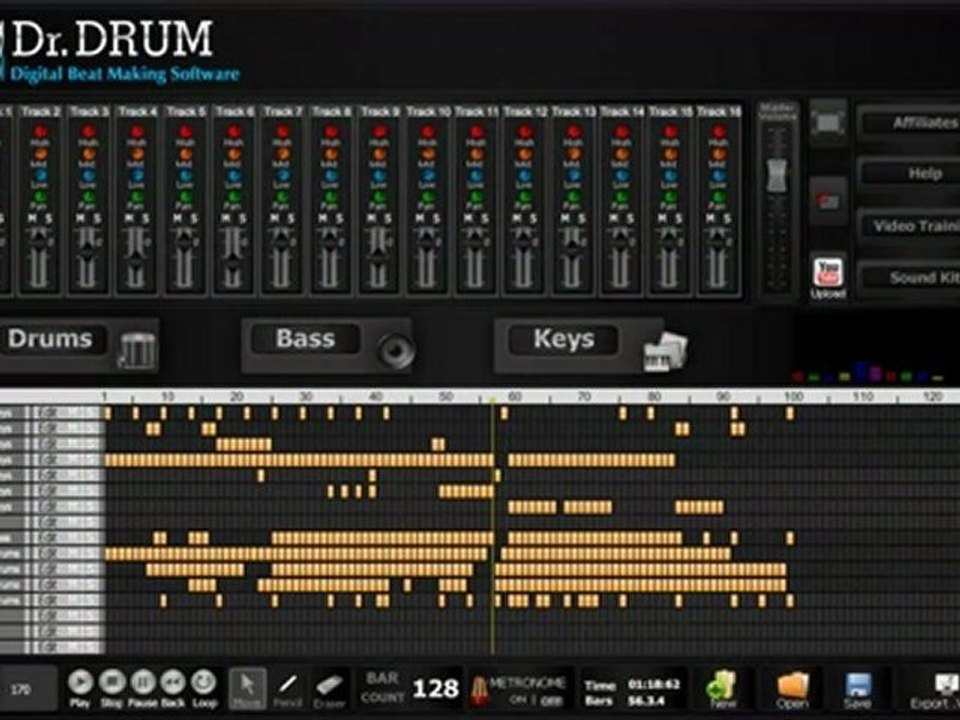This screenshot has height=720, width=960.
Task: Click the red metronome icon
Action: tap(479, 690)
